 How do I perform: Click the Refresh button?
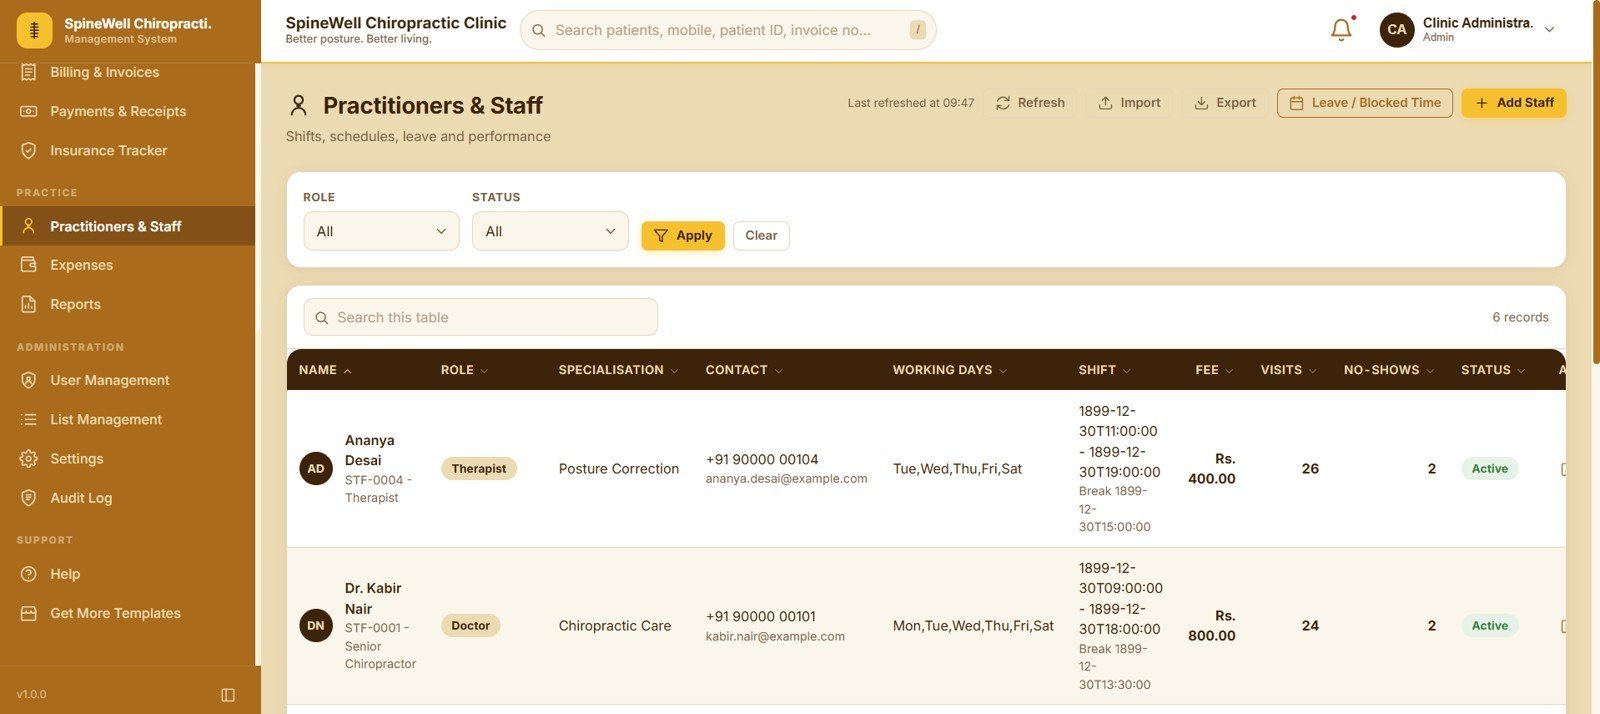point(1030,103)
